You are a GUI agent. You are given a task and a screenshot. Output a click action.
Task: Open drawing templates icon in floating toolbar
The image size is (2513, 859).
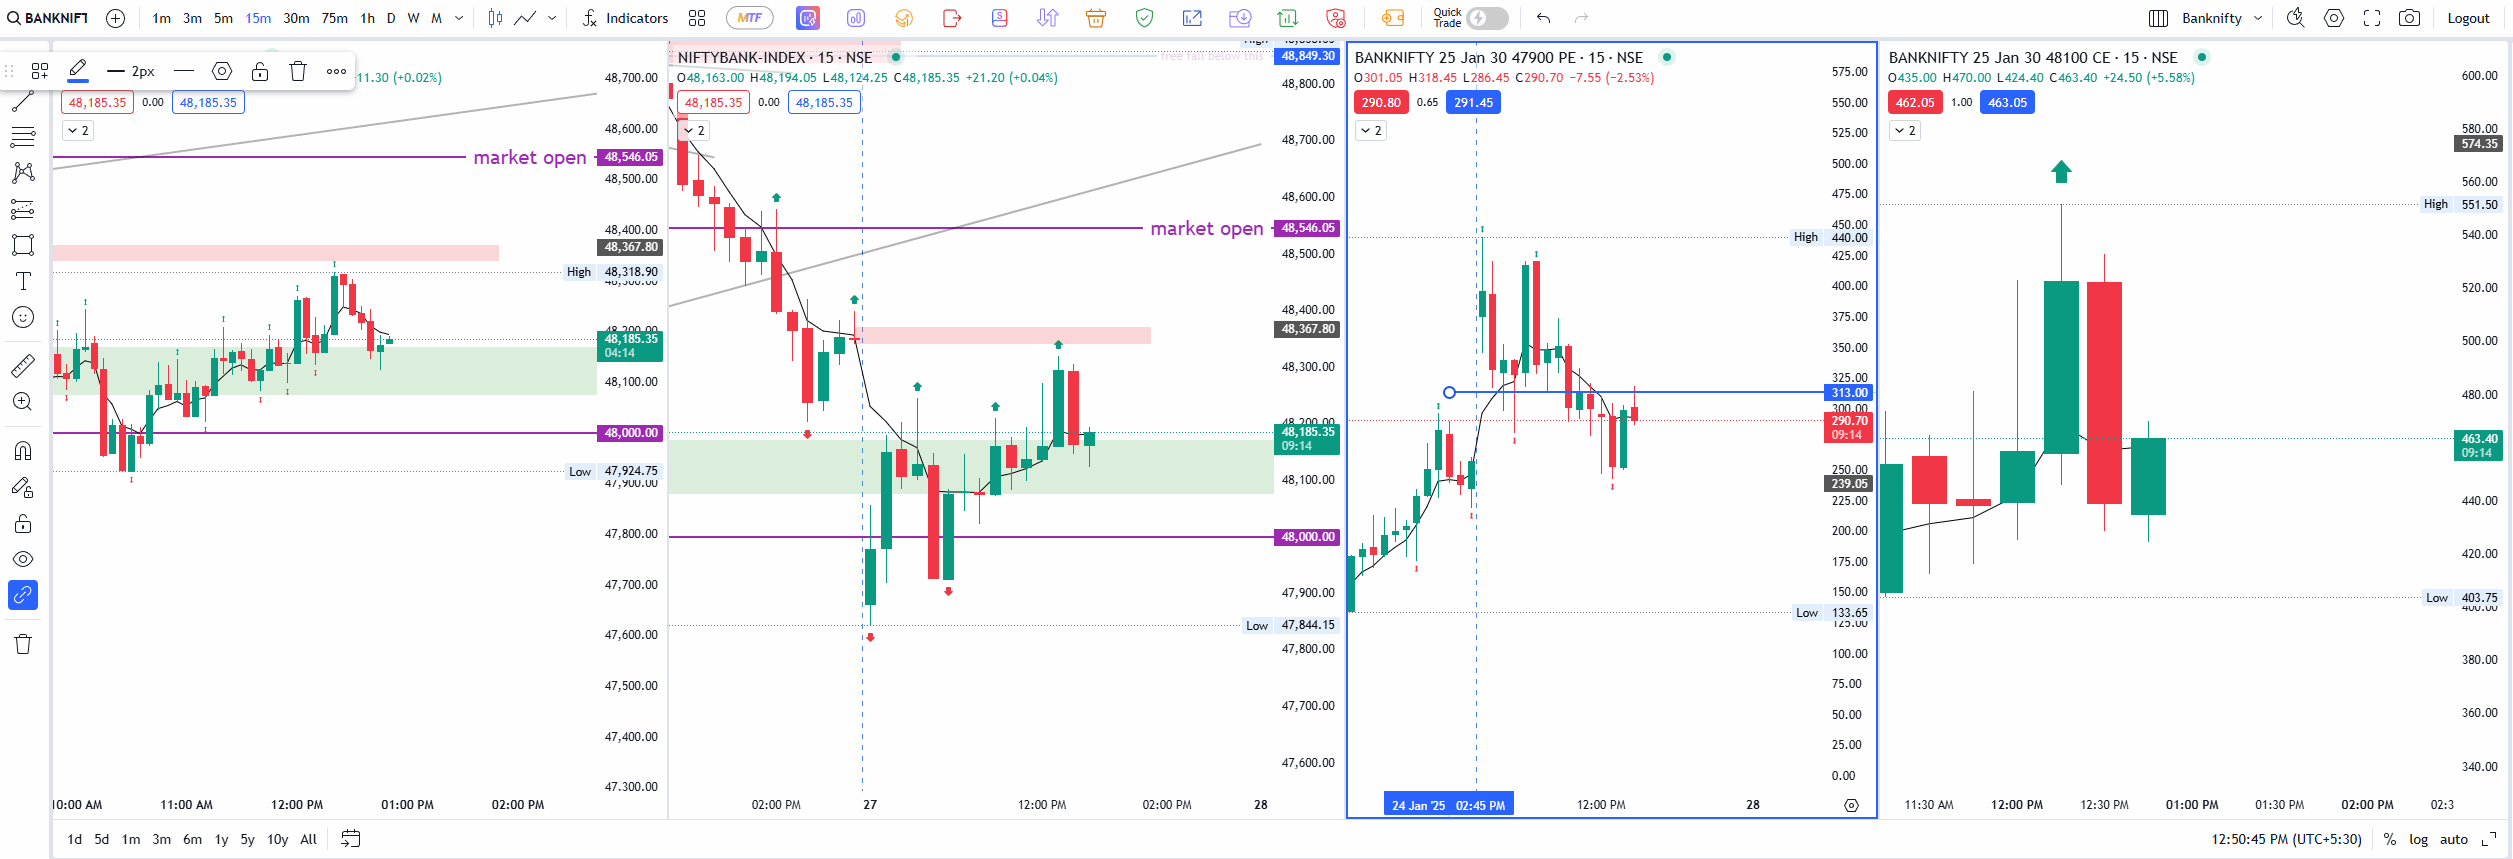point(40,71)
